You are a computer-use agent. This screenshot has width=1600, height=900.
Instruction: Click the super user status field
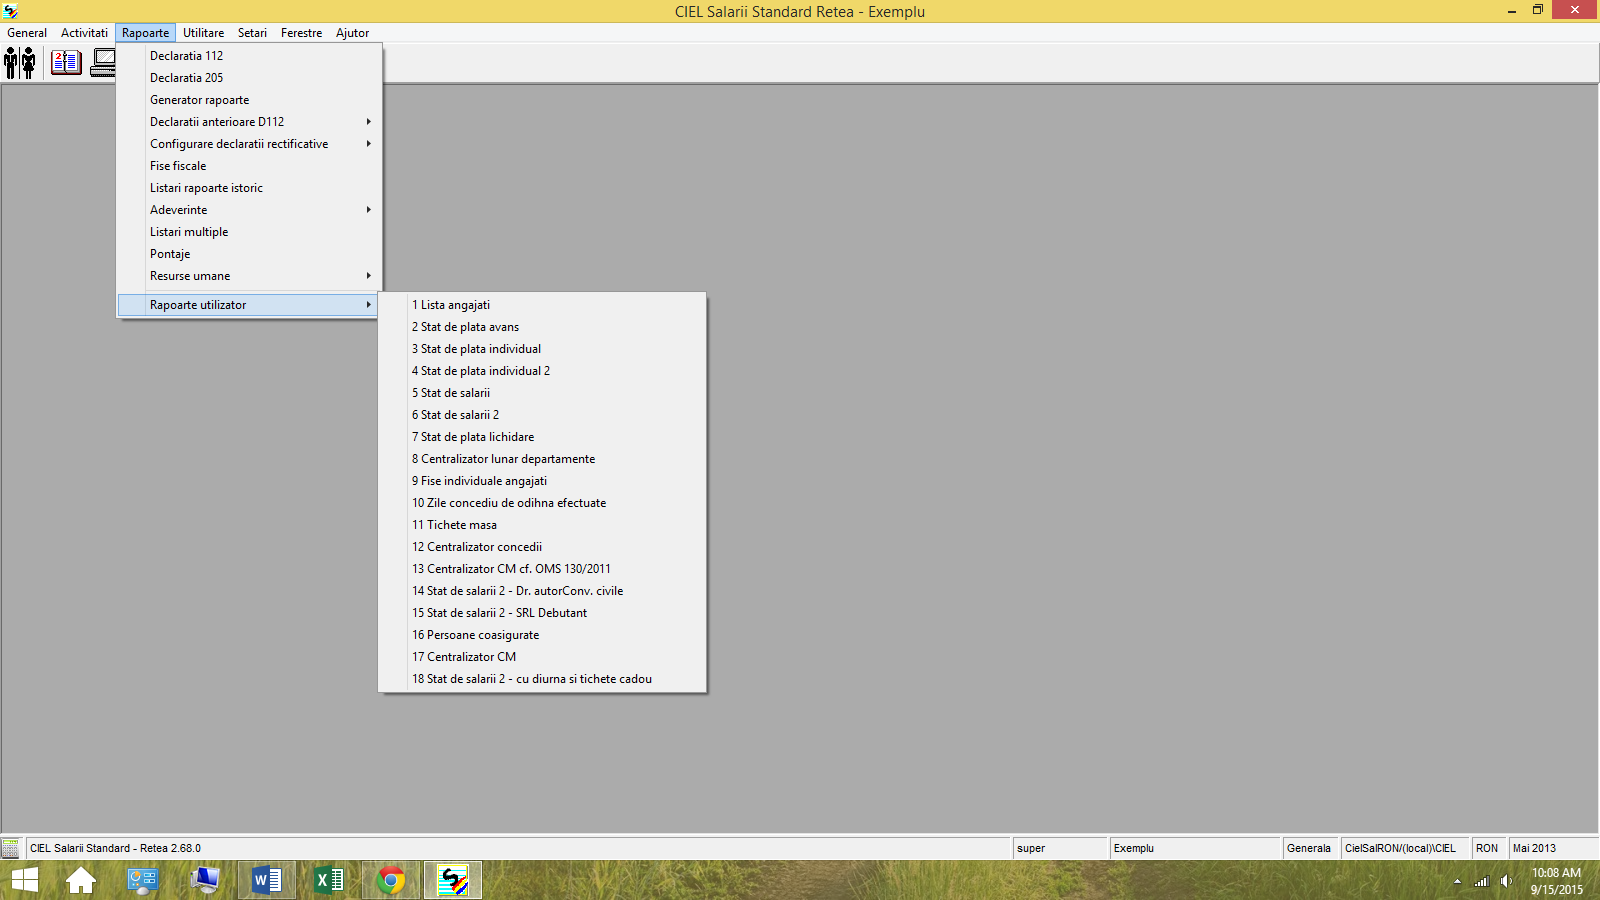click(1059, 848)
